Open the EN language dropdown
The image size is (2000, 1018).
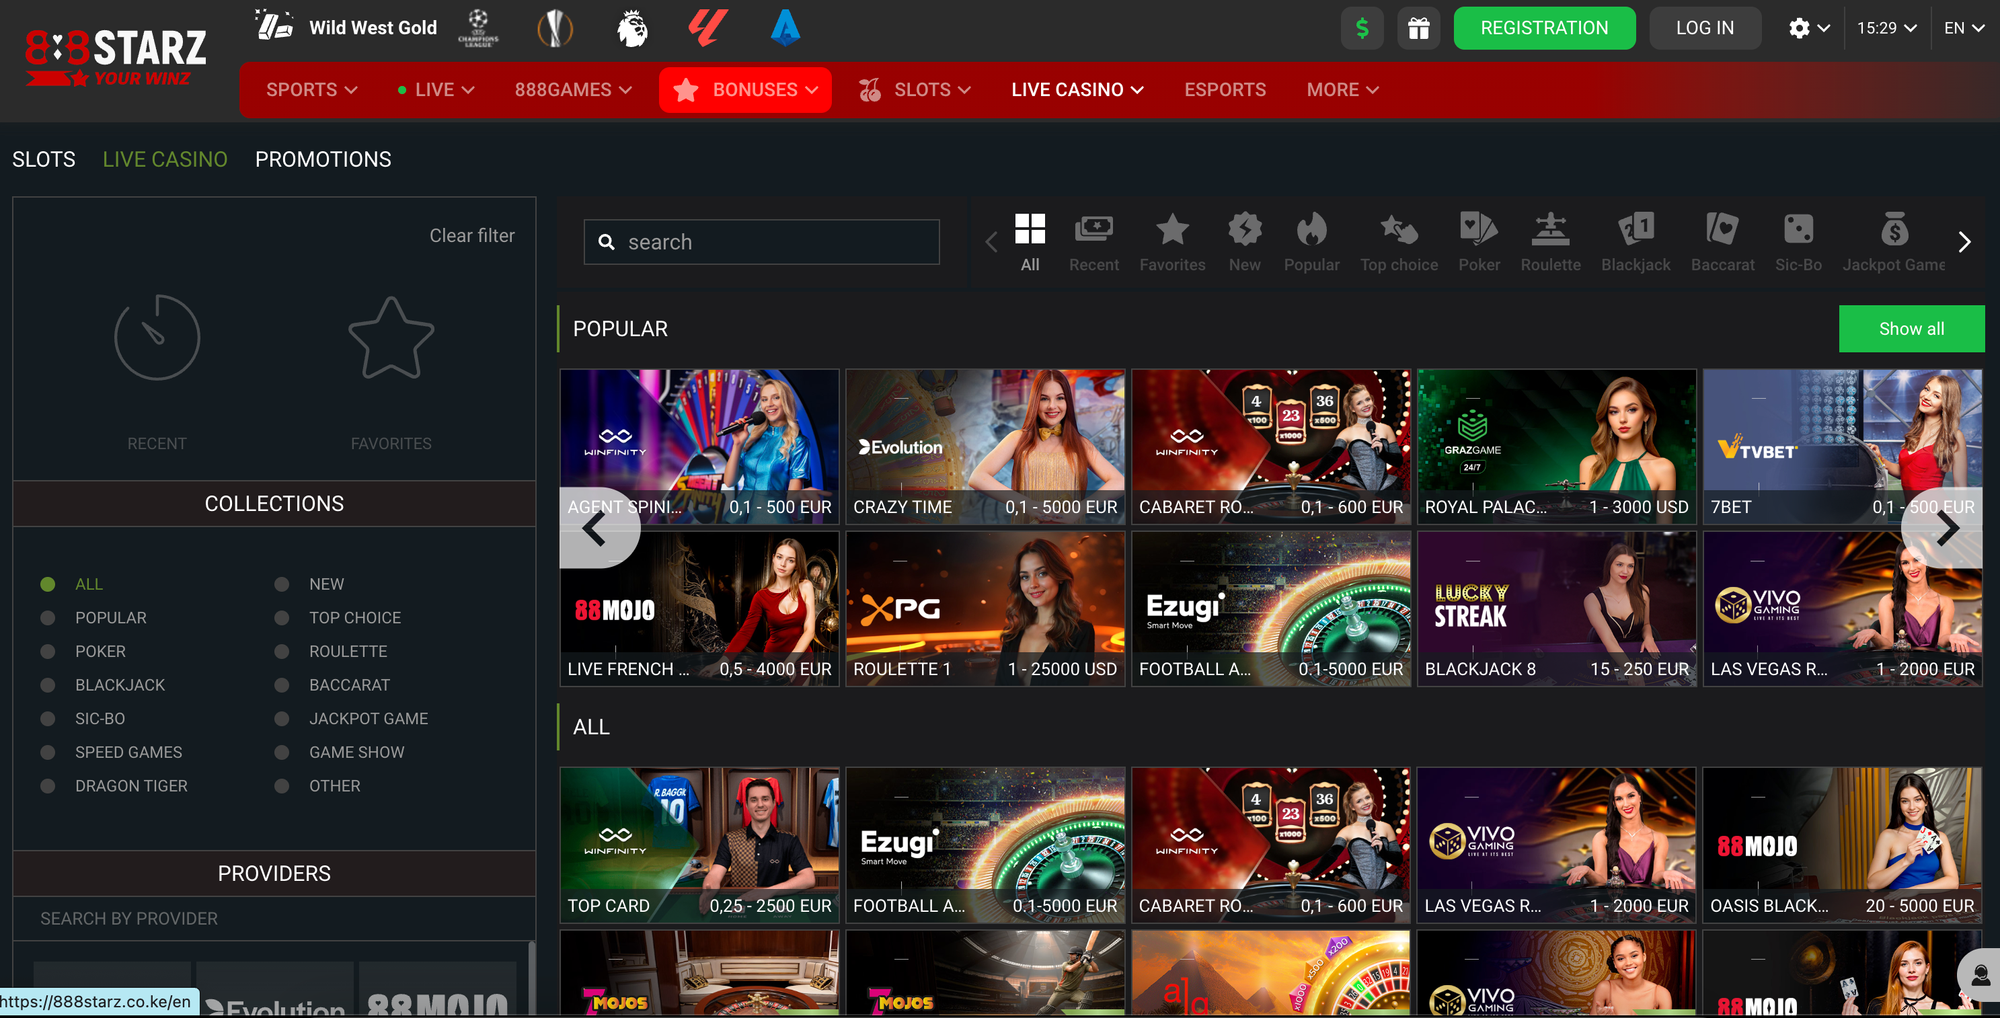[x=1964, y=28]
